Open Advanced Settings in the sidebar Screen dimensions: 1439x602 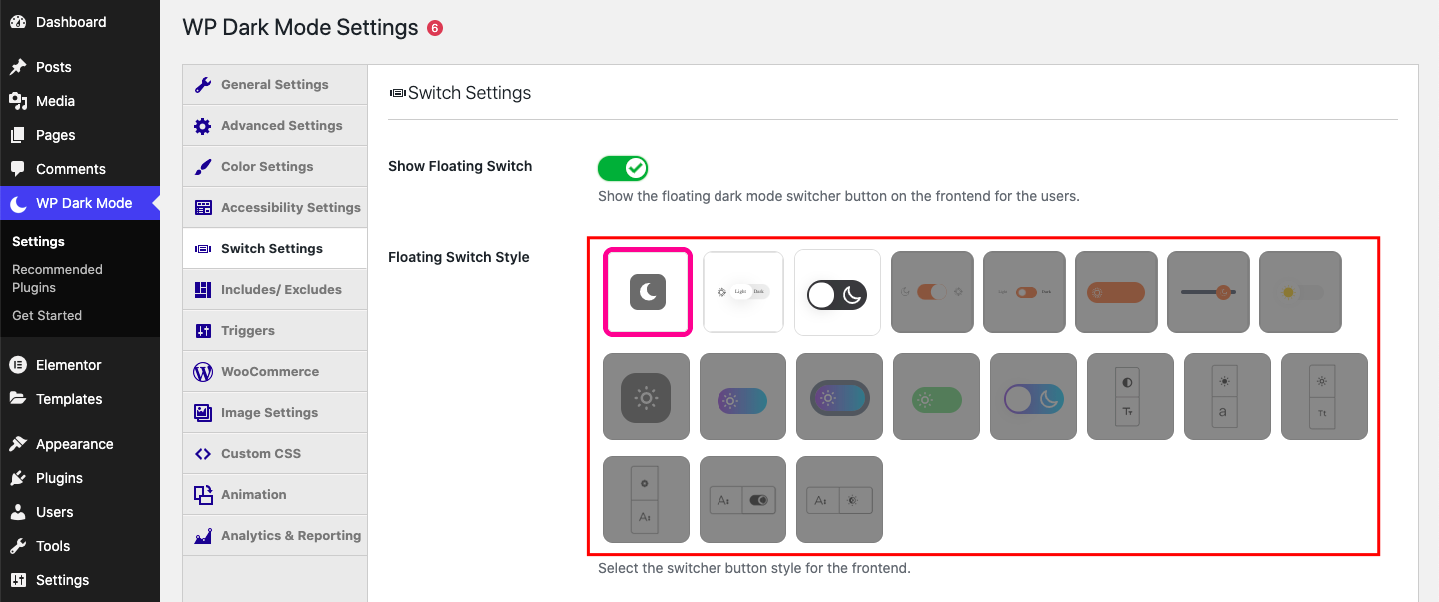coord(274,125)
